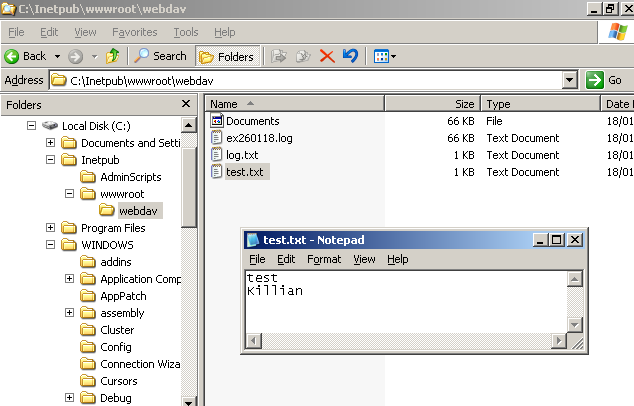Open Notepad's Format menu

[324, 259]
